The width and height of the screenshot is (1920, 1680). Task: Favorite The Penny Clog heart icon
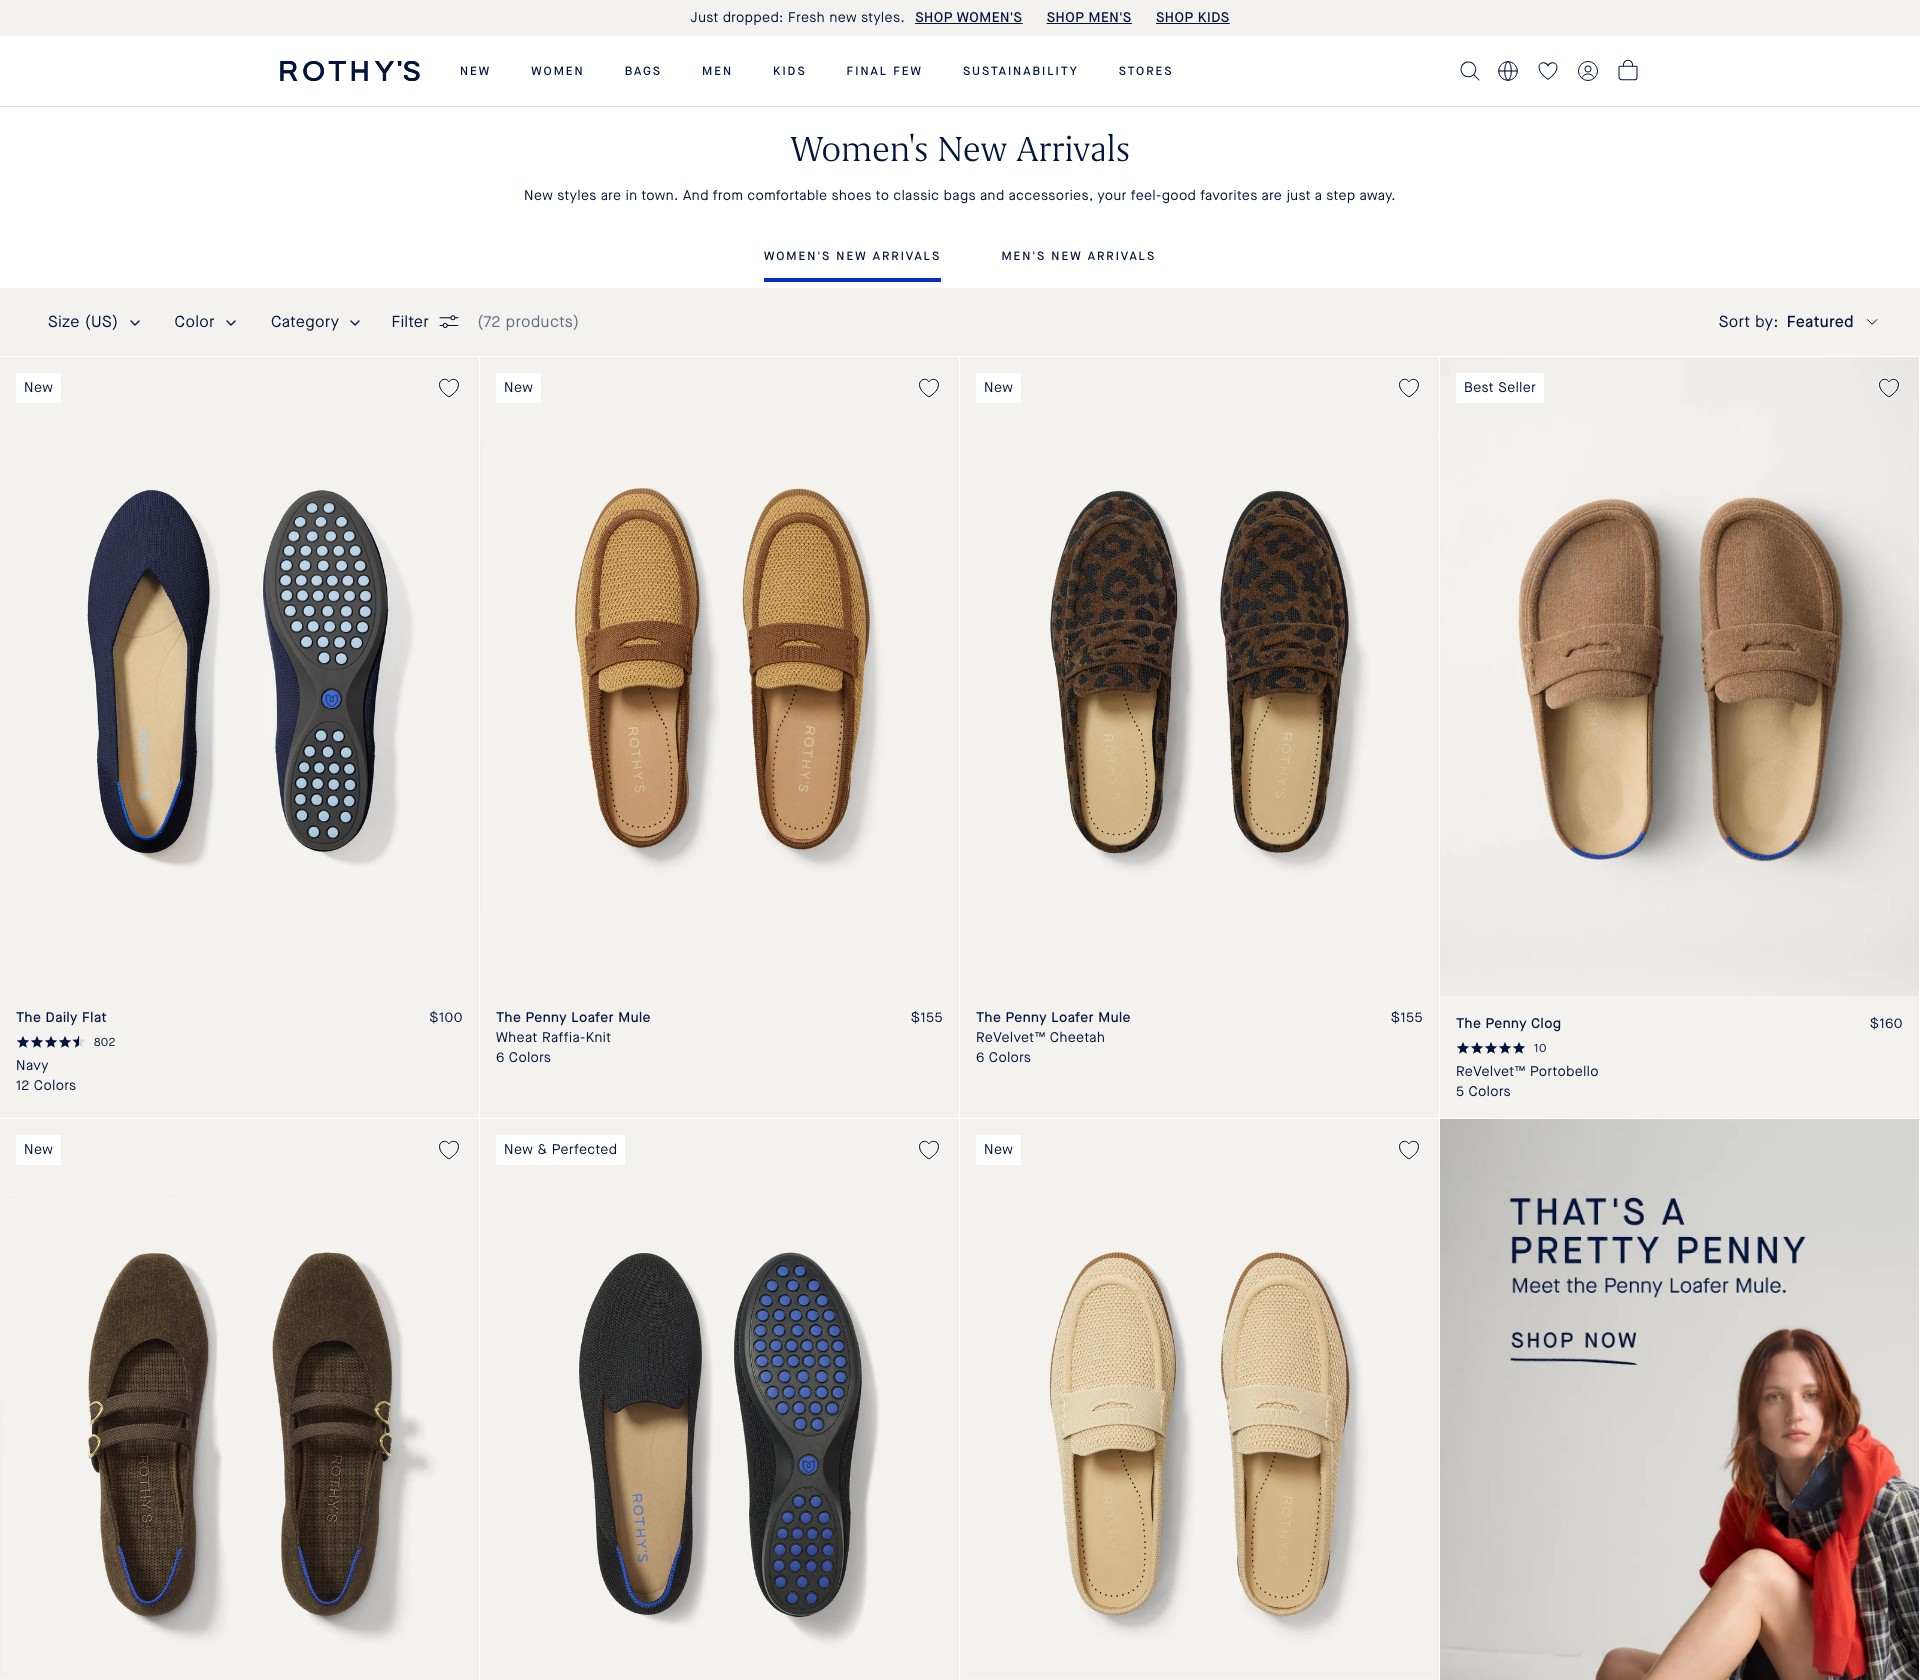(1889, 388)
